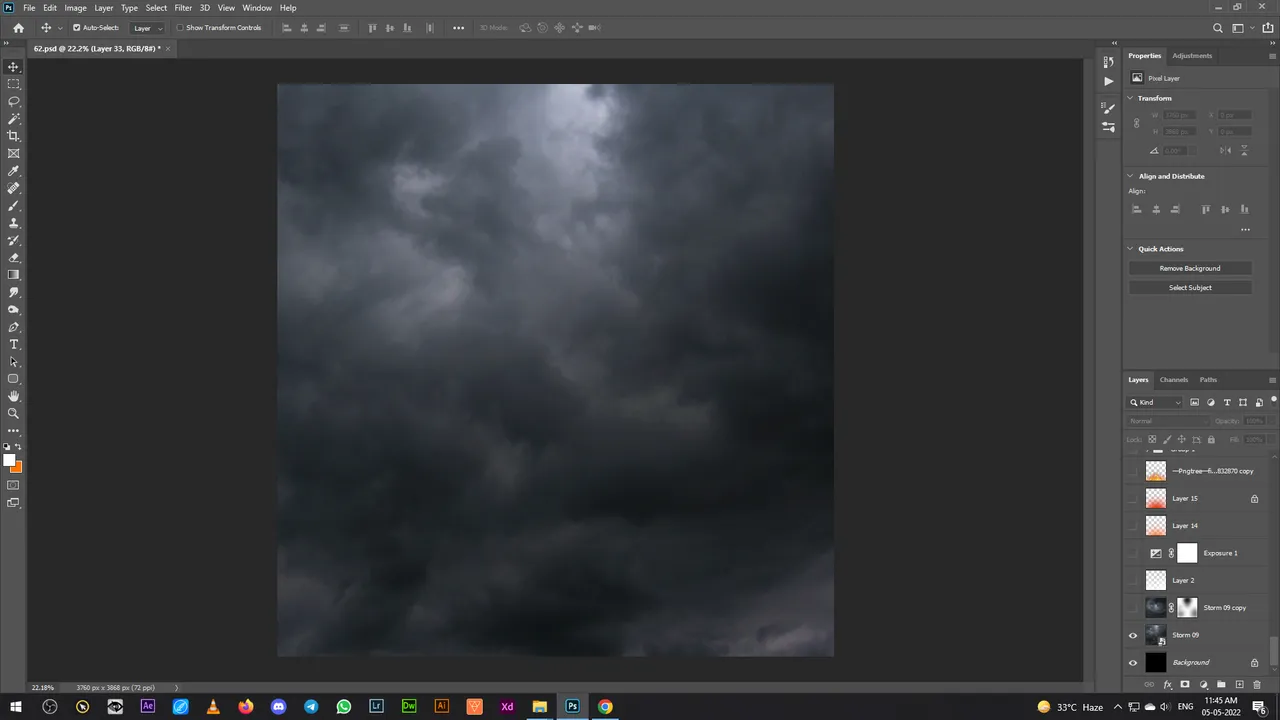Show the Exposure 1 adjustment layer

pos(1133,553)
